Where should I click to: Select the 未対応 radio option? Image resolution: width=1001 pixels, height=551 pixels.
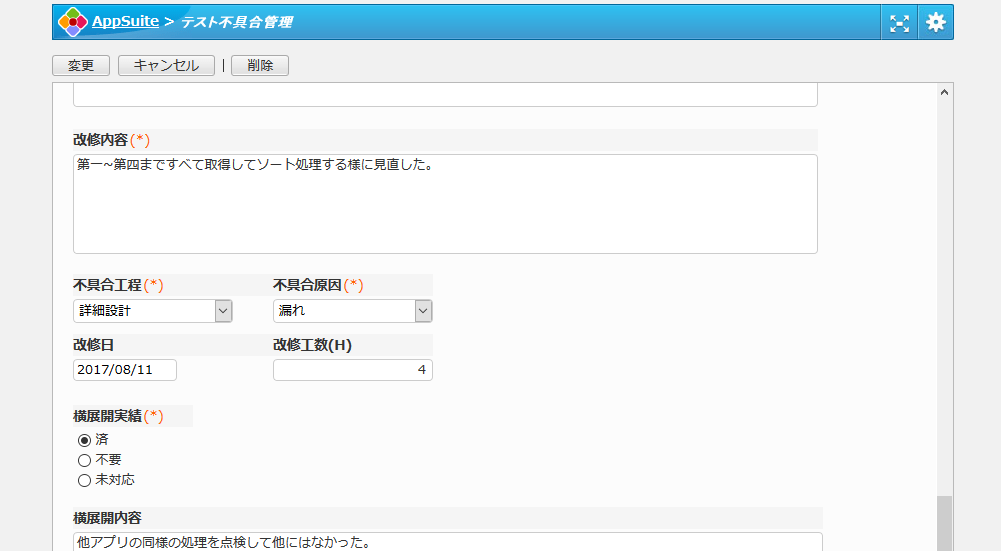84,480
